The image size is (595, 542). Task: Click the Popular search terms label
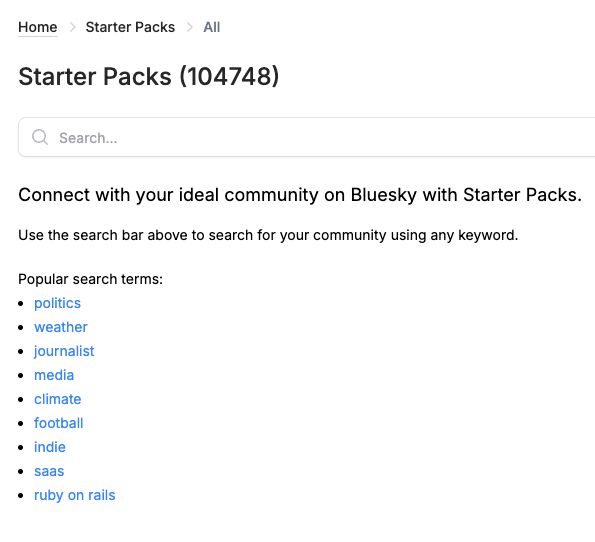[x=90, y=279]
